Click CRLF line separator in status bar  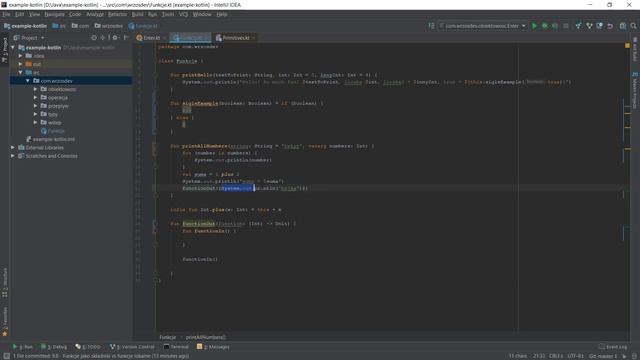[556, 356]
